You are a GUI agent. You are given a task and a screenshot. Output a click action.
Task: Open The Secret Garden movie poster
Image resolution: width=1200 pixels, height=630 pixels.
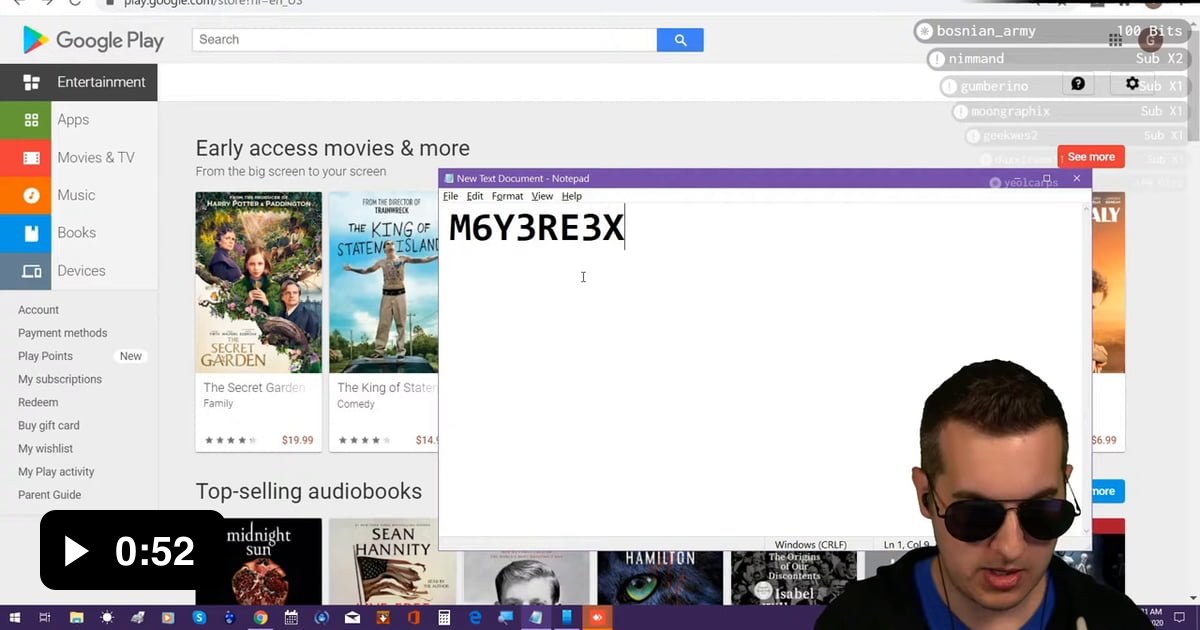click(x=259, y=282)
